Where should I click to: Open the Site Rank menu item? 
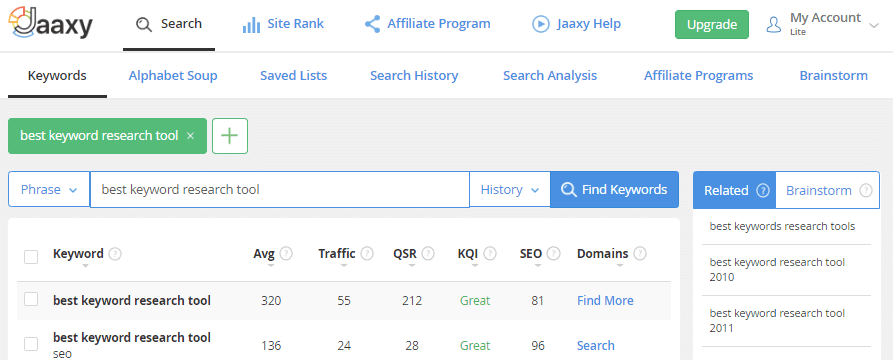[x=283, y=24]
